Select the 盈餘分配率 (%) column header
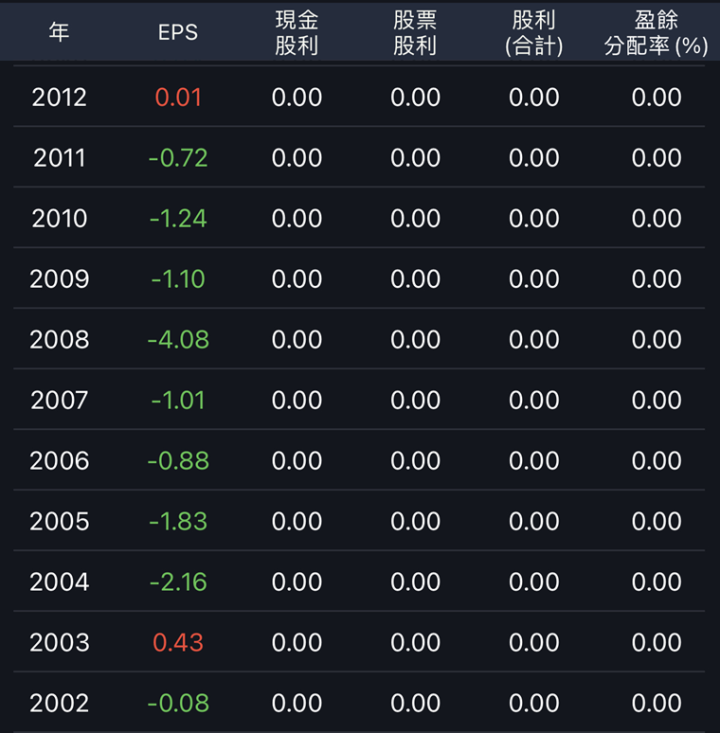Viewport: 720px width, 733px height. pos(656,33)
